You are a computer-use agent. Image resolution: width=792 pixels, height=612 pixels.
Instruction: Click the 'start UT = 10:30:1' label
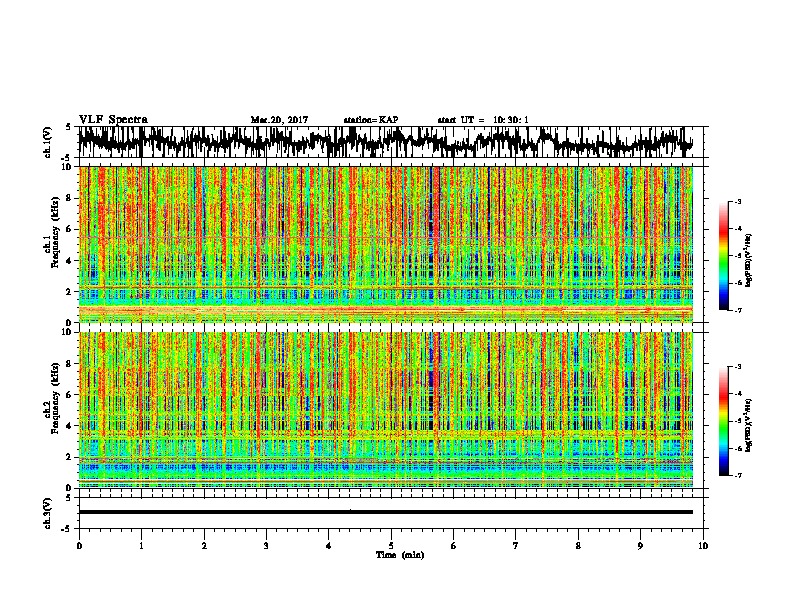point(483,120)
